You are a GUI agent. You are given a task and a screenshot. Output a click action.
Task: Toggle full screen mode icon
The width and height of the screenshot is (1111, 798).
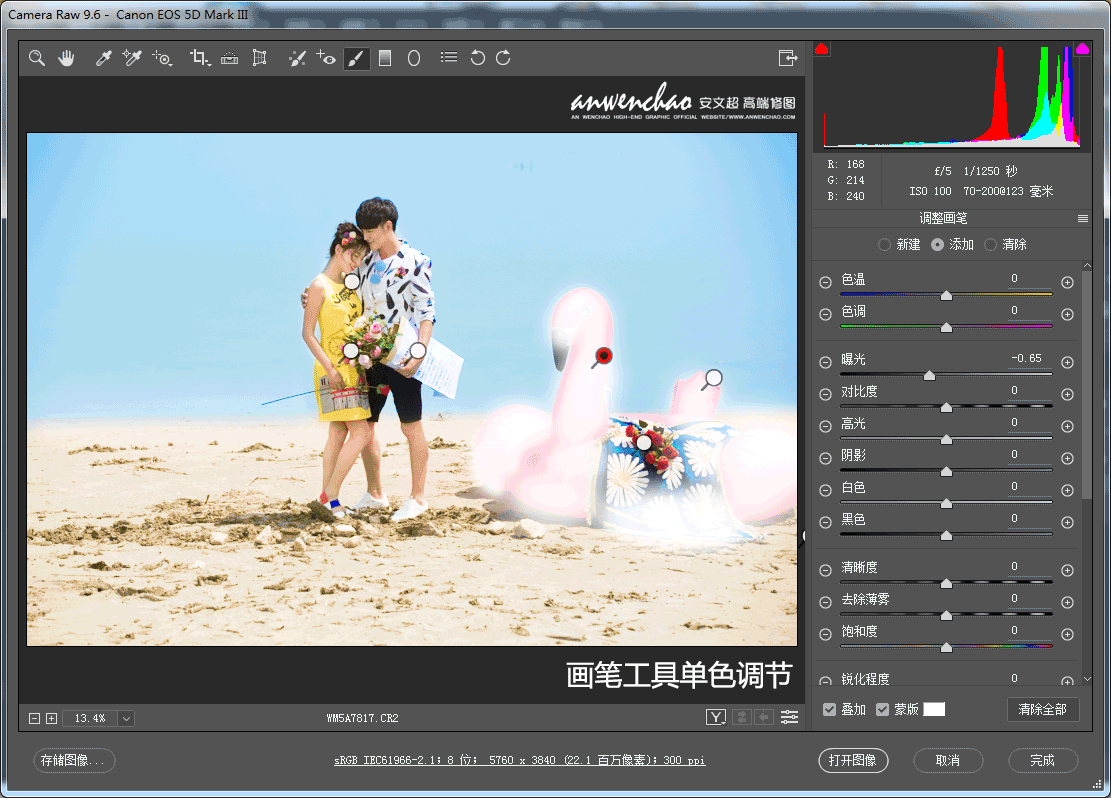click(x=788, y=58)
